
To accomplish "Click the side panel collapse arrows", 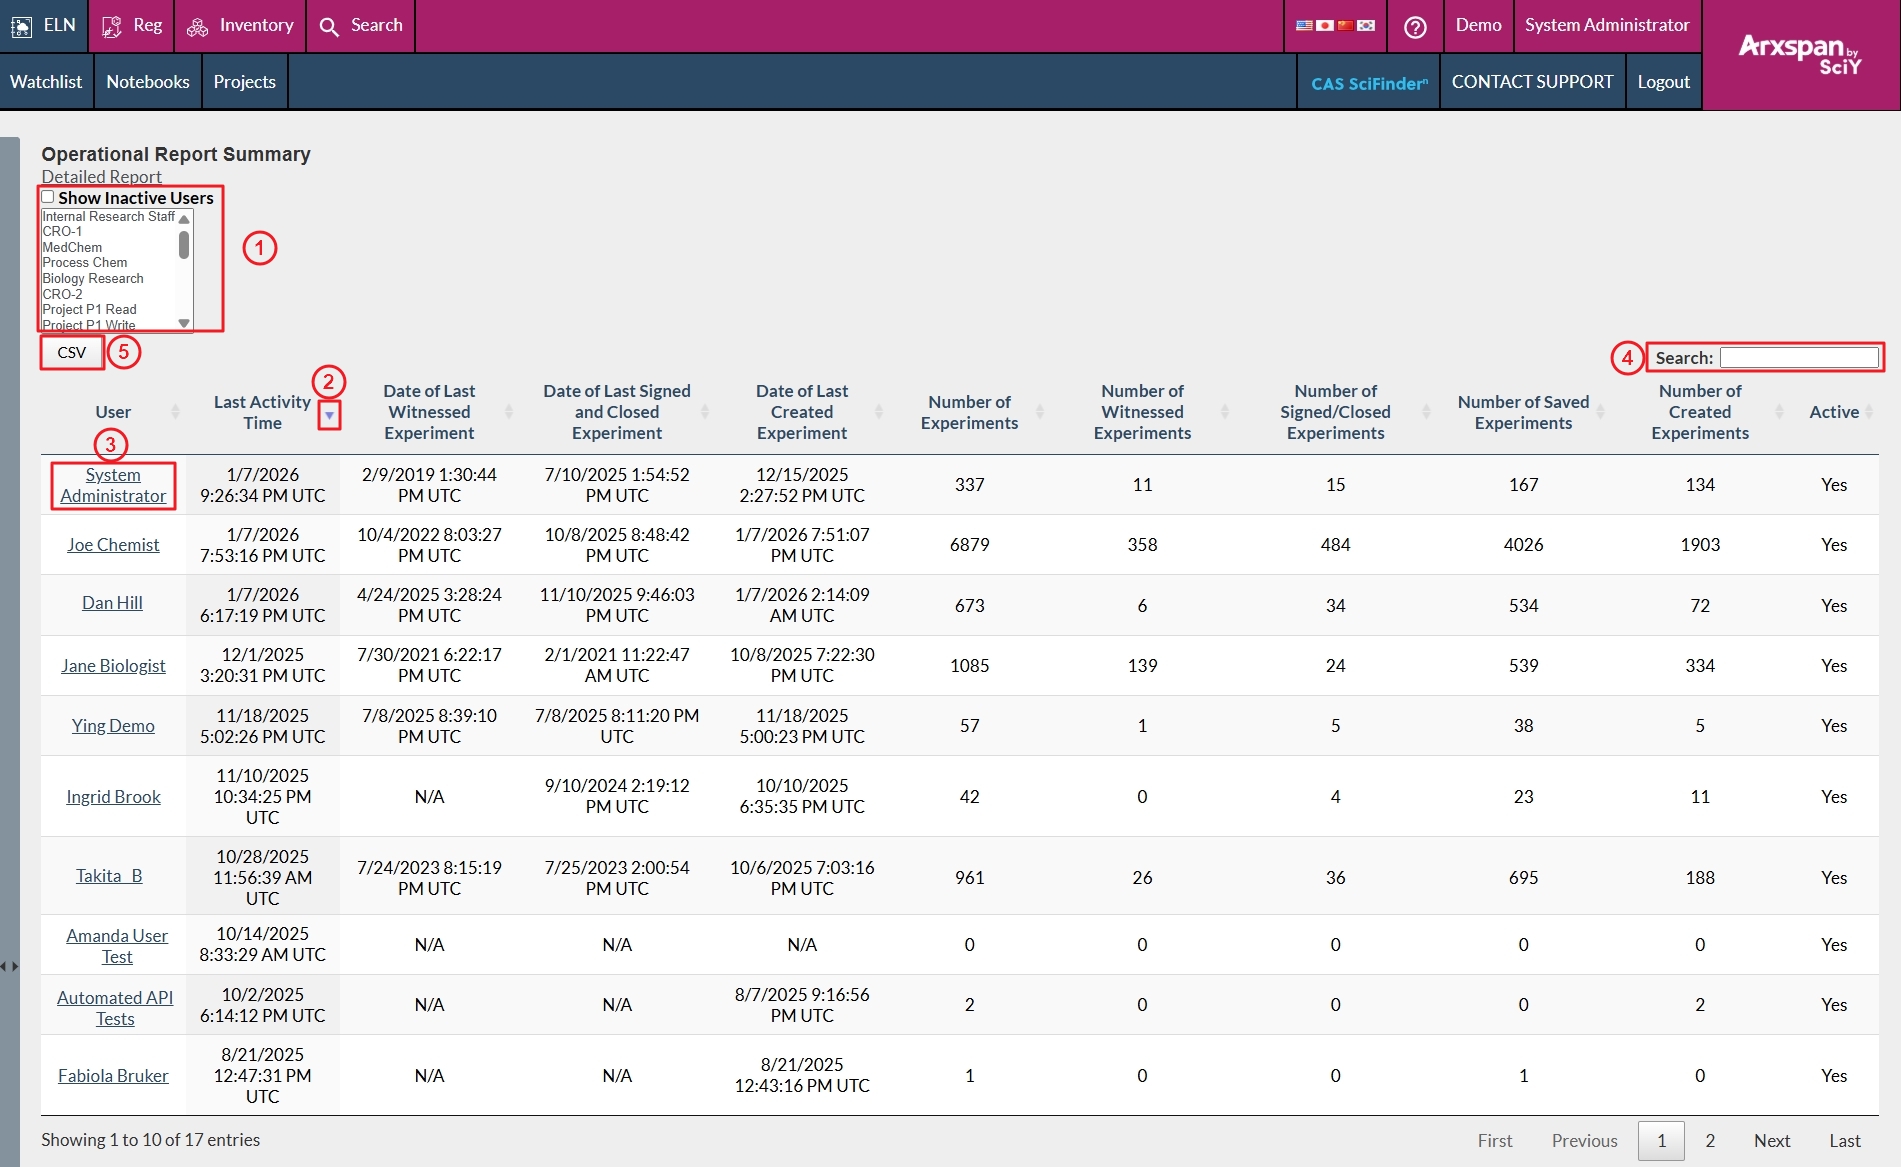I will pyautogui.click(x=9, y=966).
